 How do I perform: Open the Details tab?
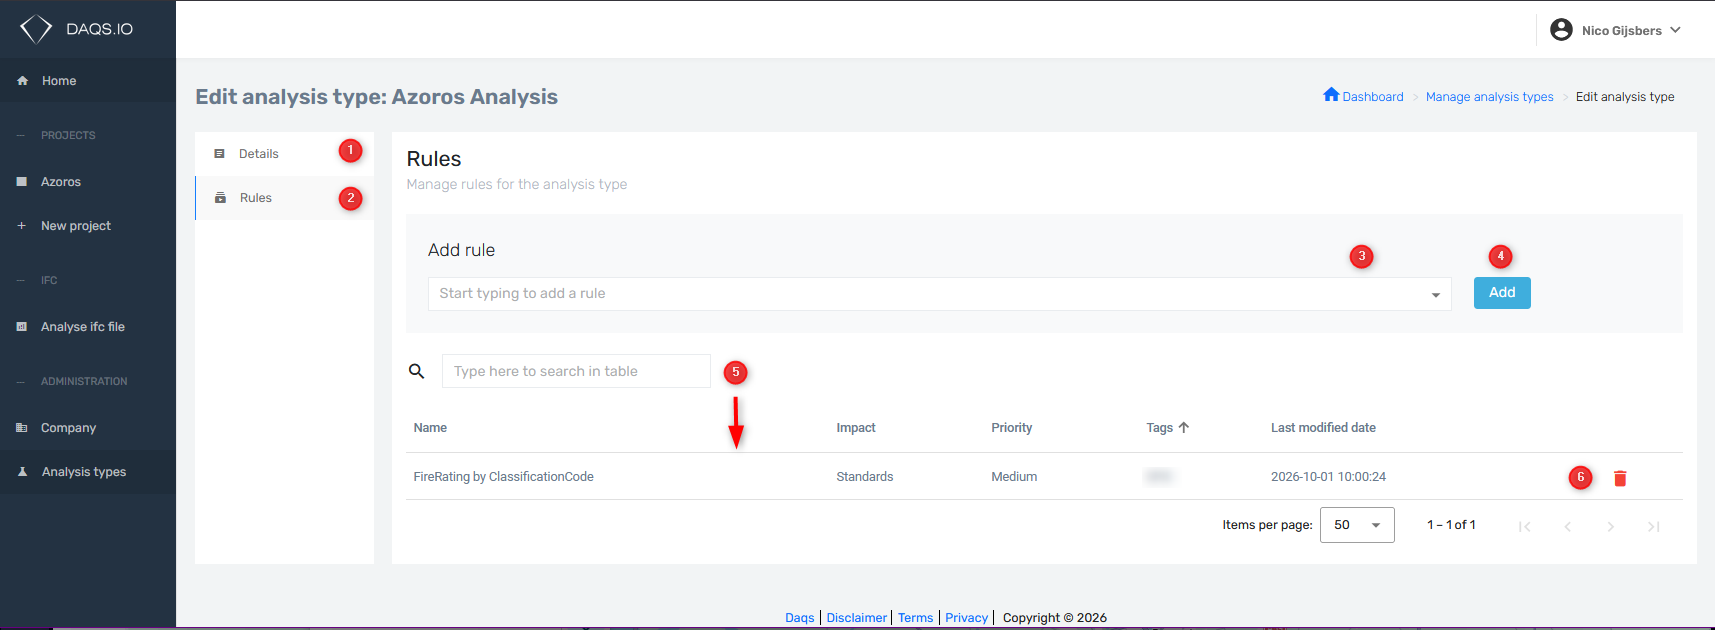pos(285,154)
